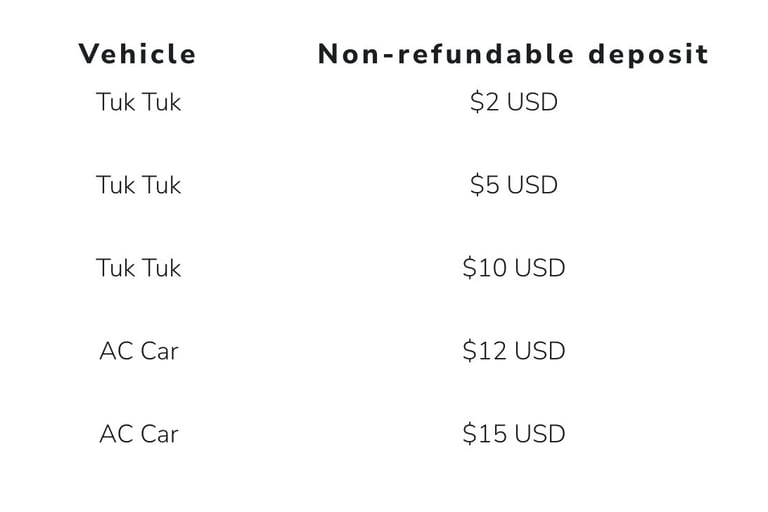This screenshot has height=512, width=768.
Task: Select Tuk Tuk in the $2 row
Action: (x=138, y=102)
